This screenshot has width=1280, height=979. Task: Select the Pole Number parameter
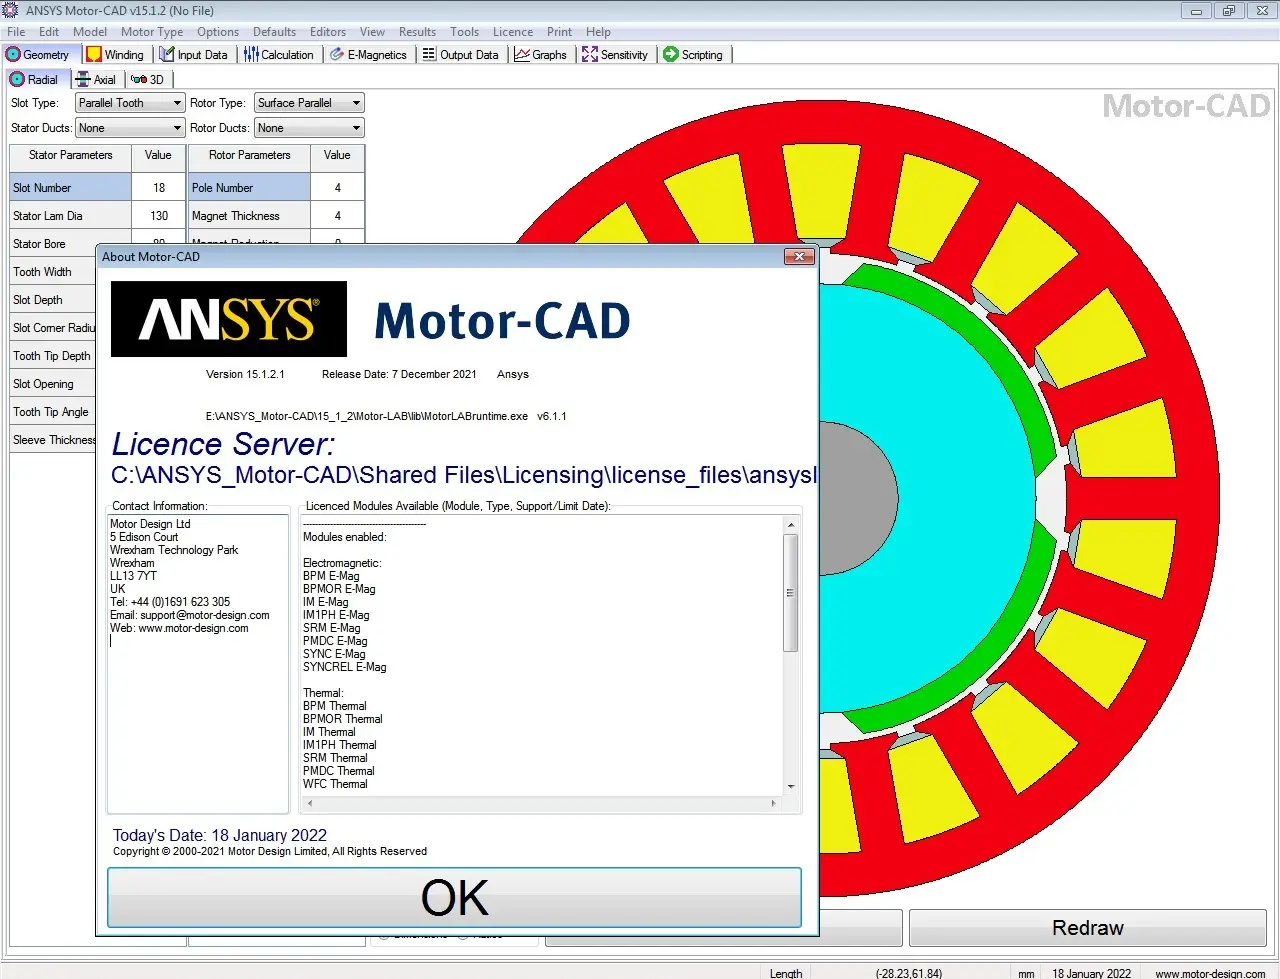249,188
